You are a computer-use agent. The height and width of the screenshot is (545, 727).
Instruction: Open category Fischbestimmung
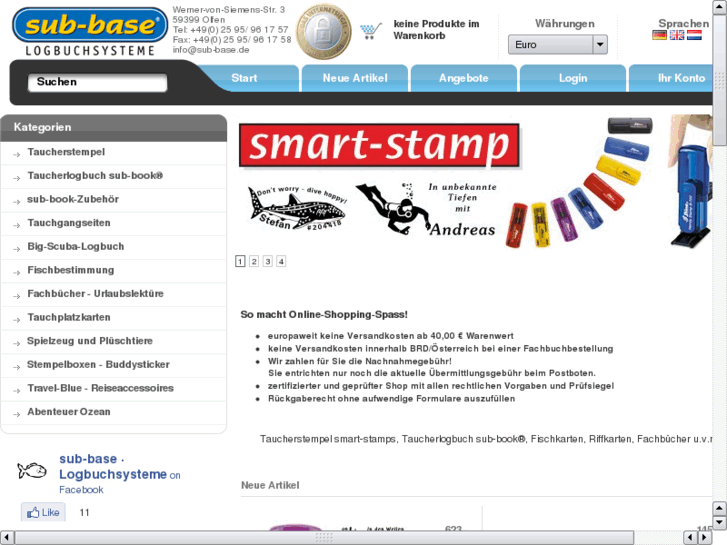coord(70,270)
